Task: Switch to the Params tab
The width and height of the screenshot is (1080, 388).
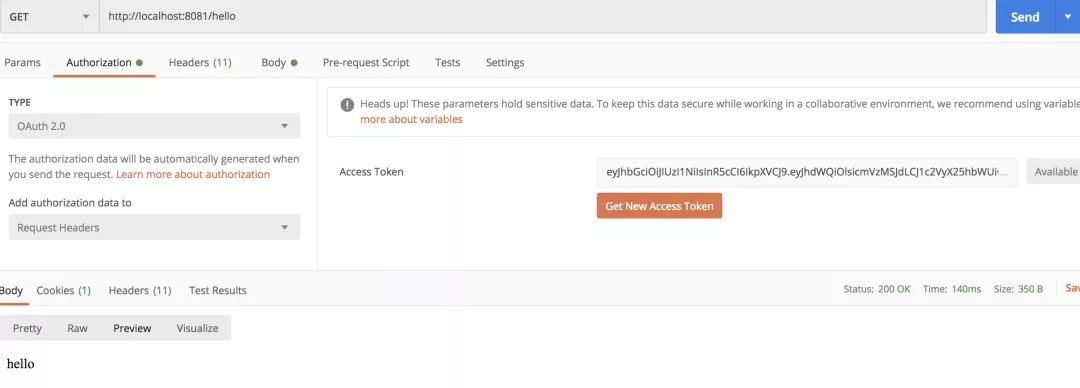Action: 23,62
